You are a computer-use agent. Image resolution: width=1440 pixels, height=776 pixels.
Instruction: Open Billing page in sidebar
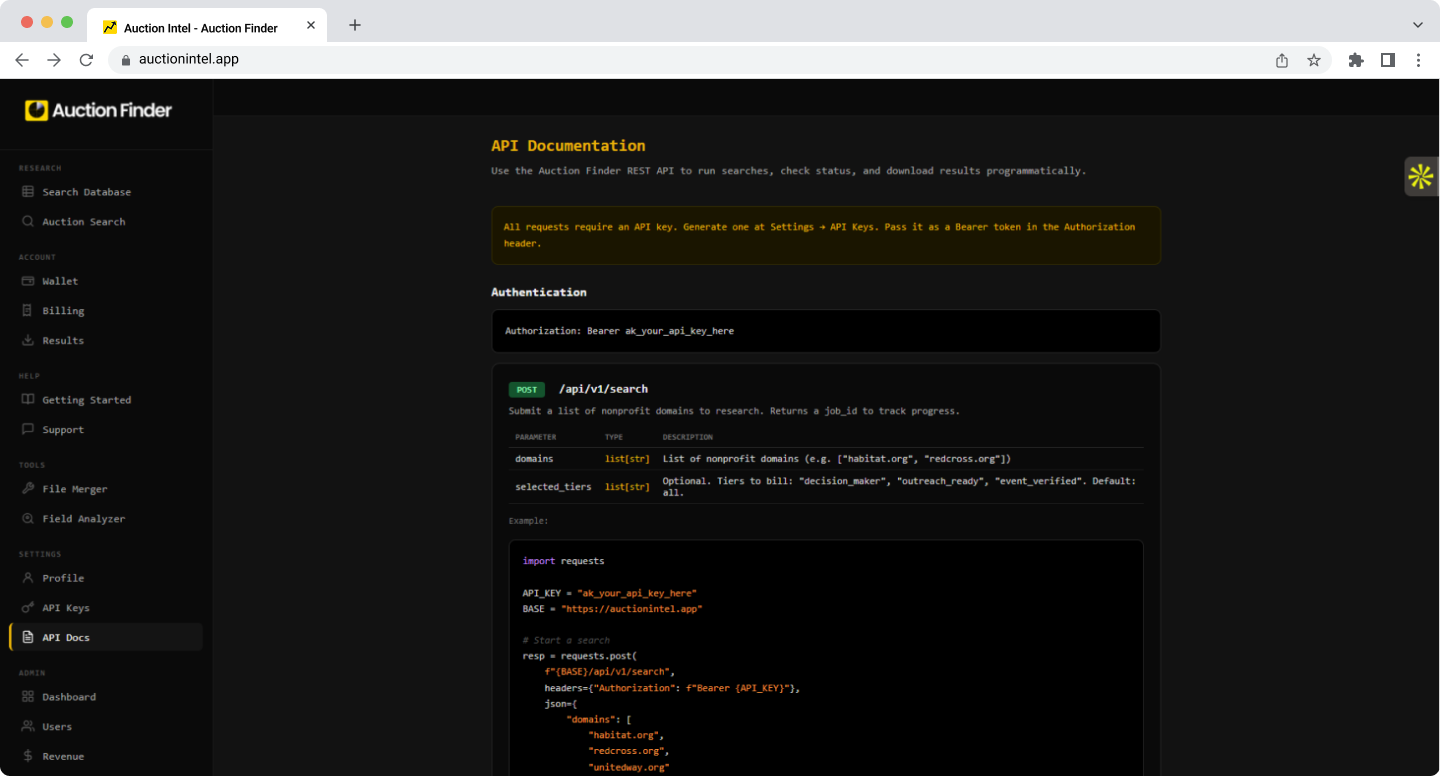(x=63, y=311)
